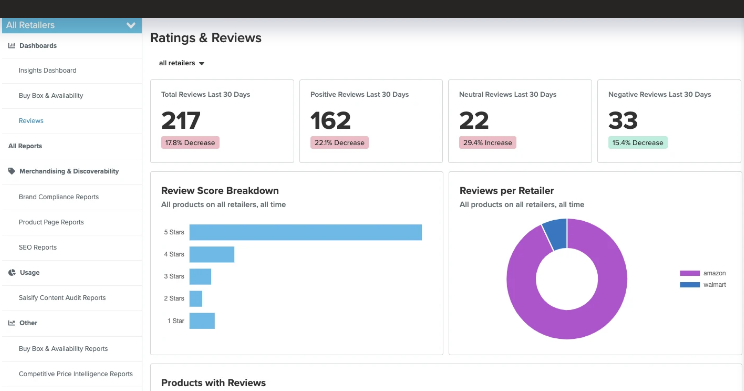Select the Reviews dashboard link
744x391 pixels.
31,121
